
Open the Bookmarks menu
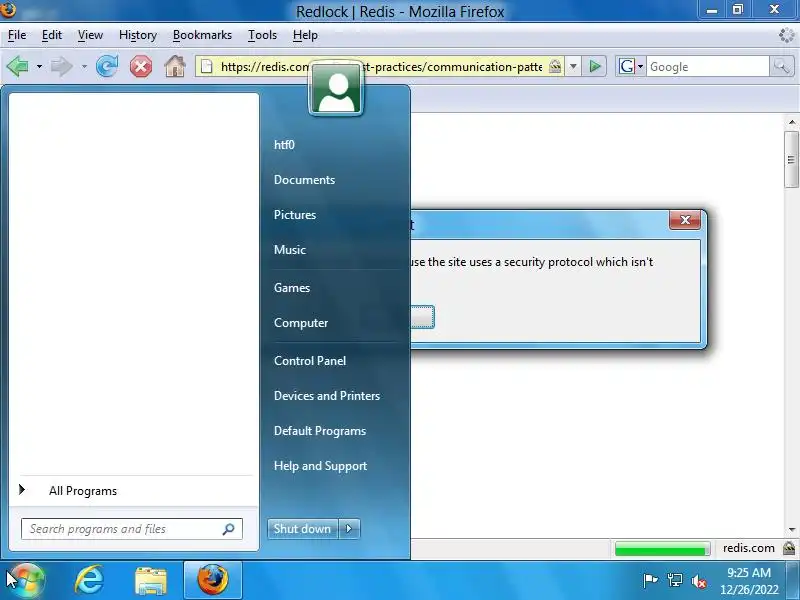tap(202, 35)
